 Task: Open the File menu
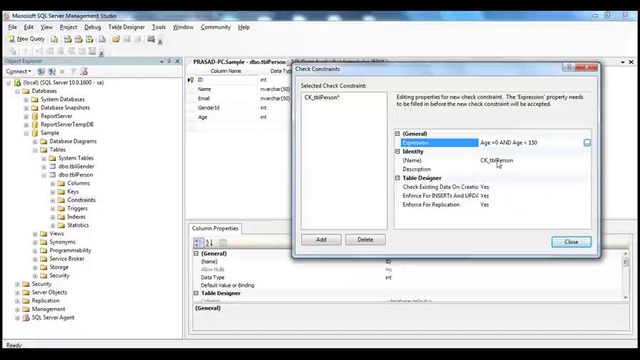coord(13,27)
